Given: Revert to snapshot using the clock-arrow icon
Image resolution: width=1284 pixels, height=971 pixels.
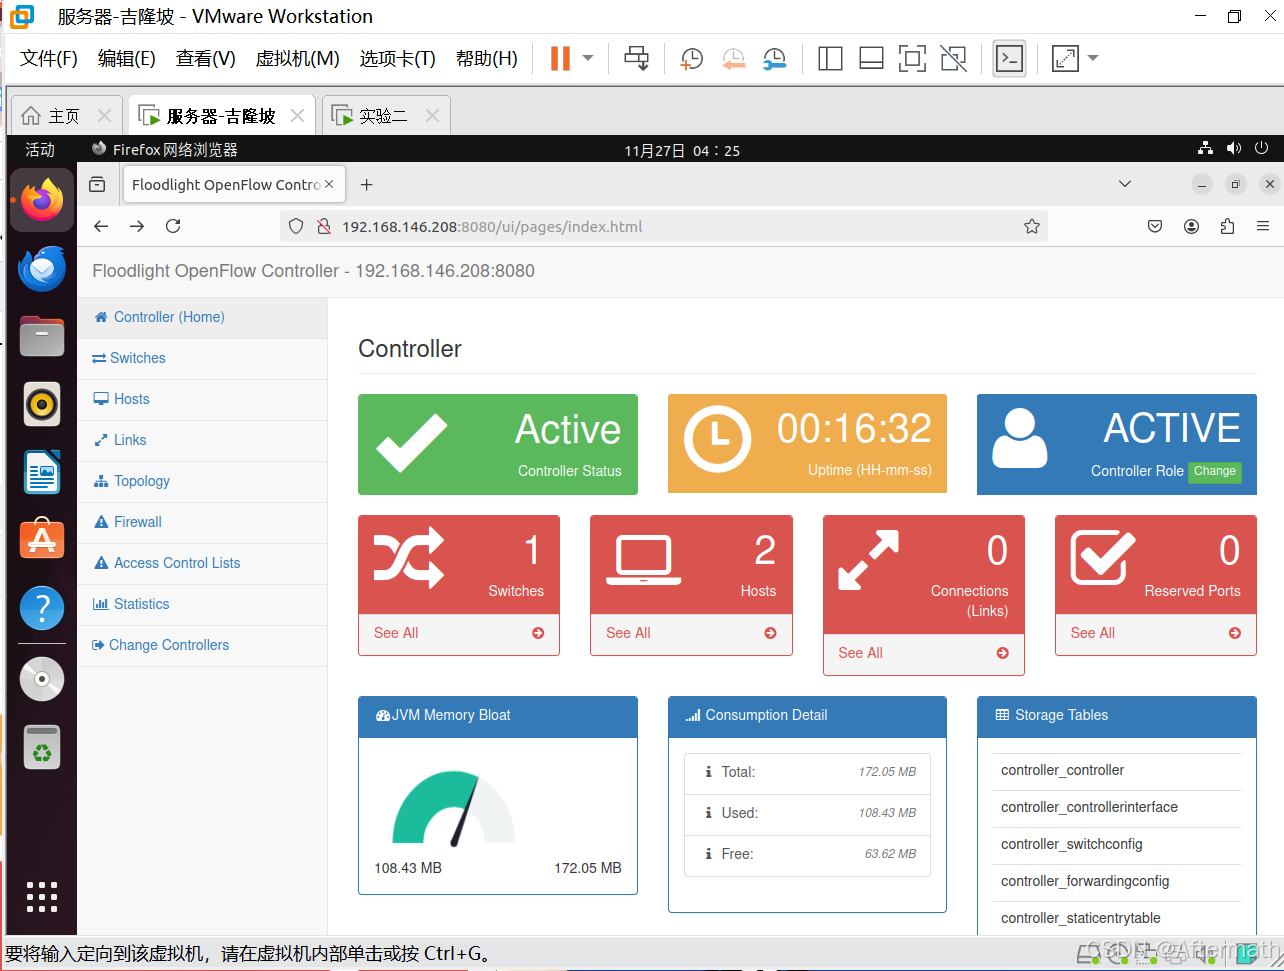Looking at the screenshot, I should [x=733, y=59].
